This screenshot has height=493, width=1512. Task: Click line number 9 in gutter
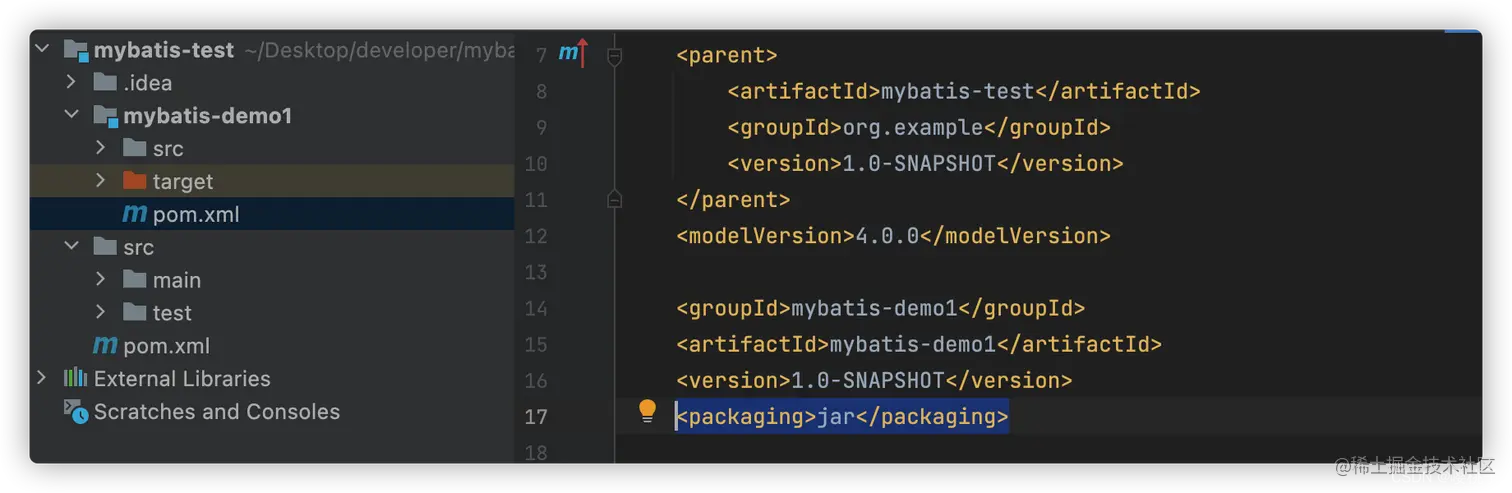click(x=541, y=127)
